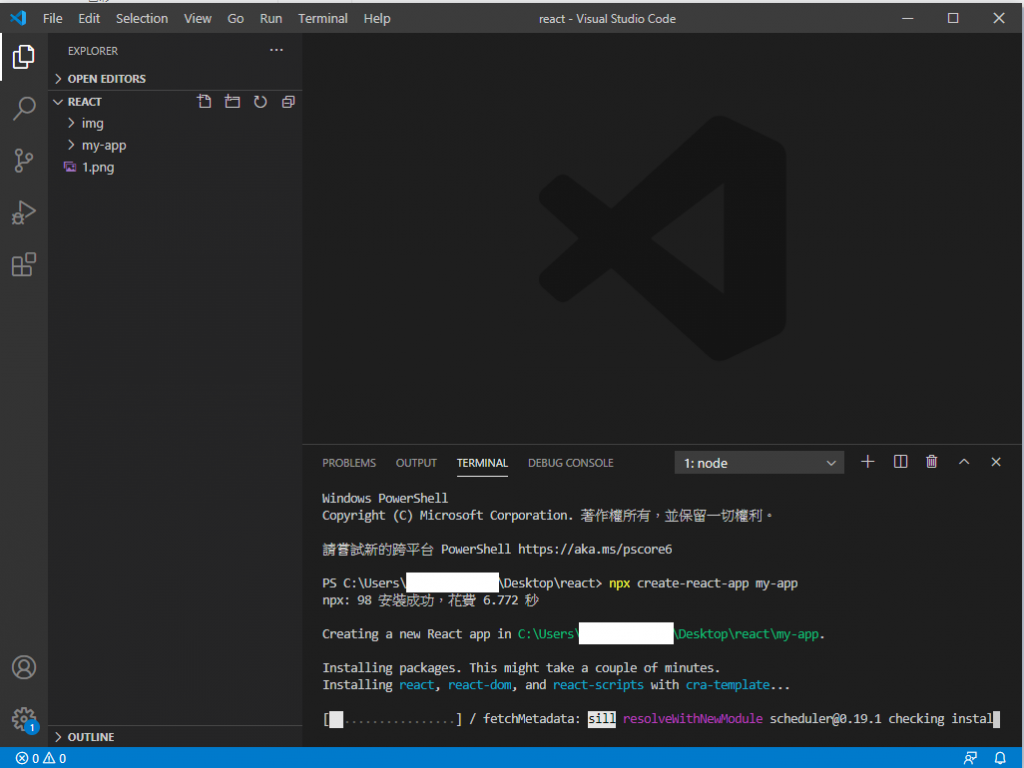This screenshot has height=768, width=1024.
Task: Open the Help menu
Action: (x=377, y=18)
